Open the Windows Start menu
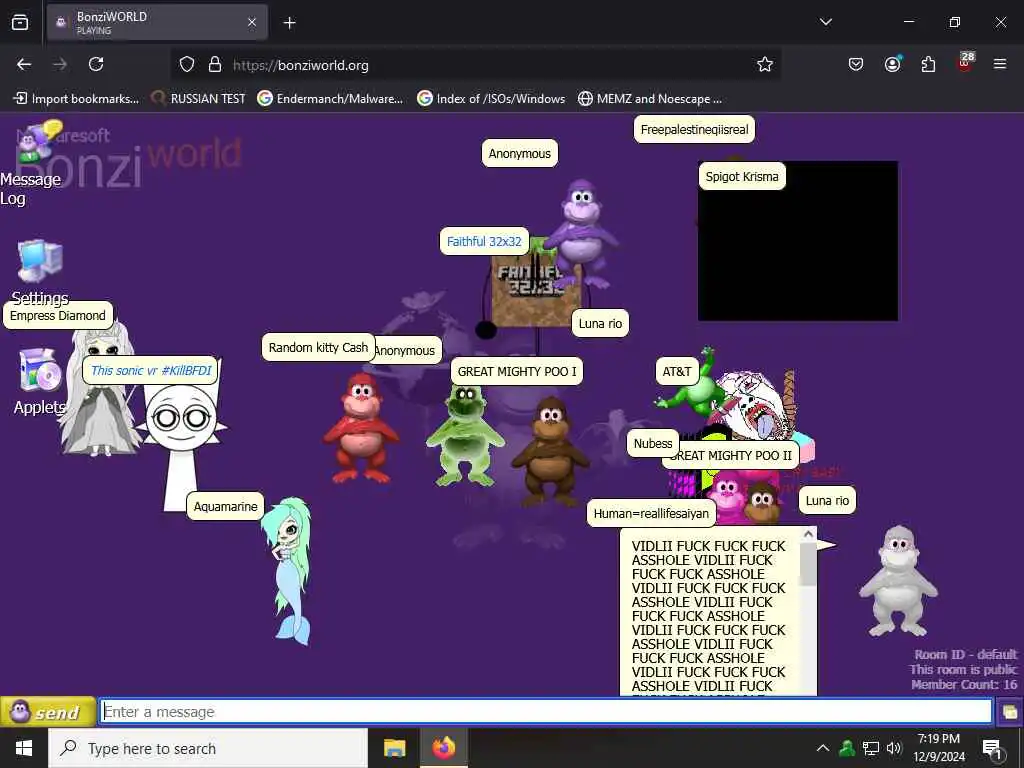1024x768 pixels. (24, 748)
